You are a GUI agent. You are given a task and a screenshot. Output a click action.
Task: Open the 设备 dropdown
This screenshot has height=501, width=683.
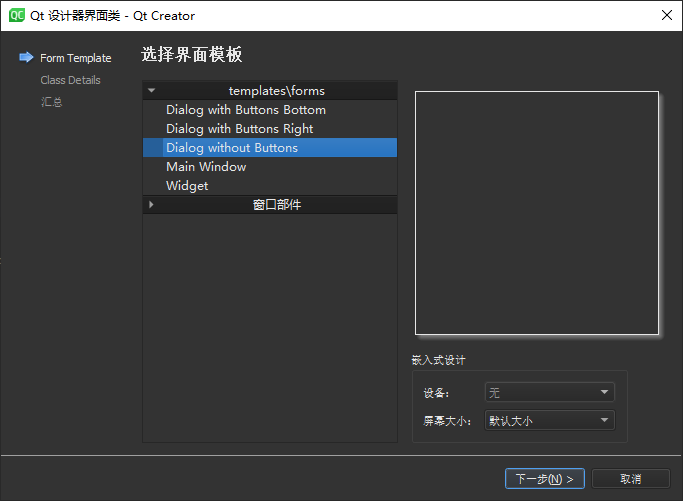(x=549, y=393)
